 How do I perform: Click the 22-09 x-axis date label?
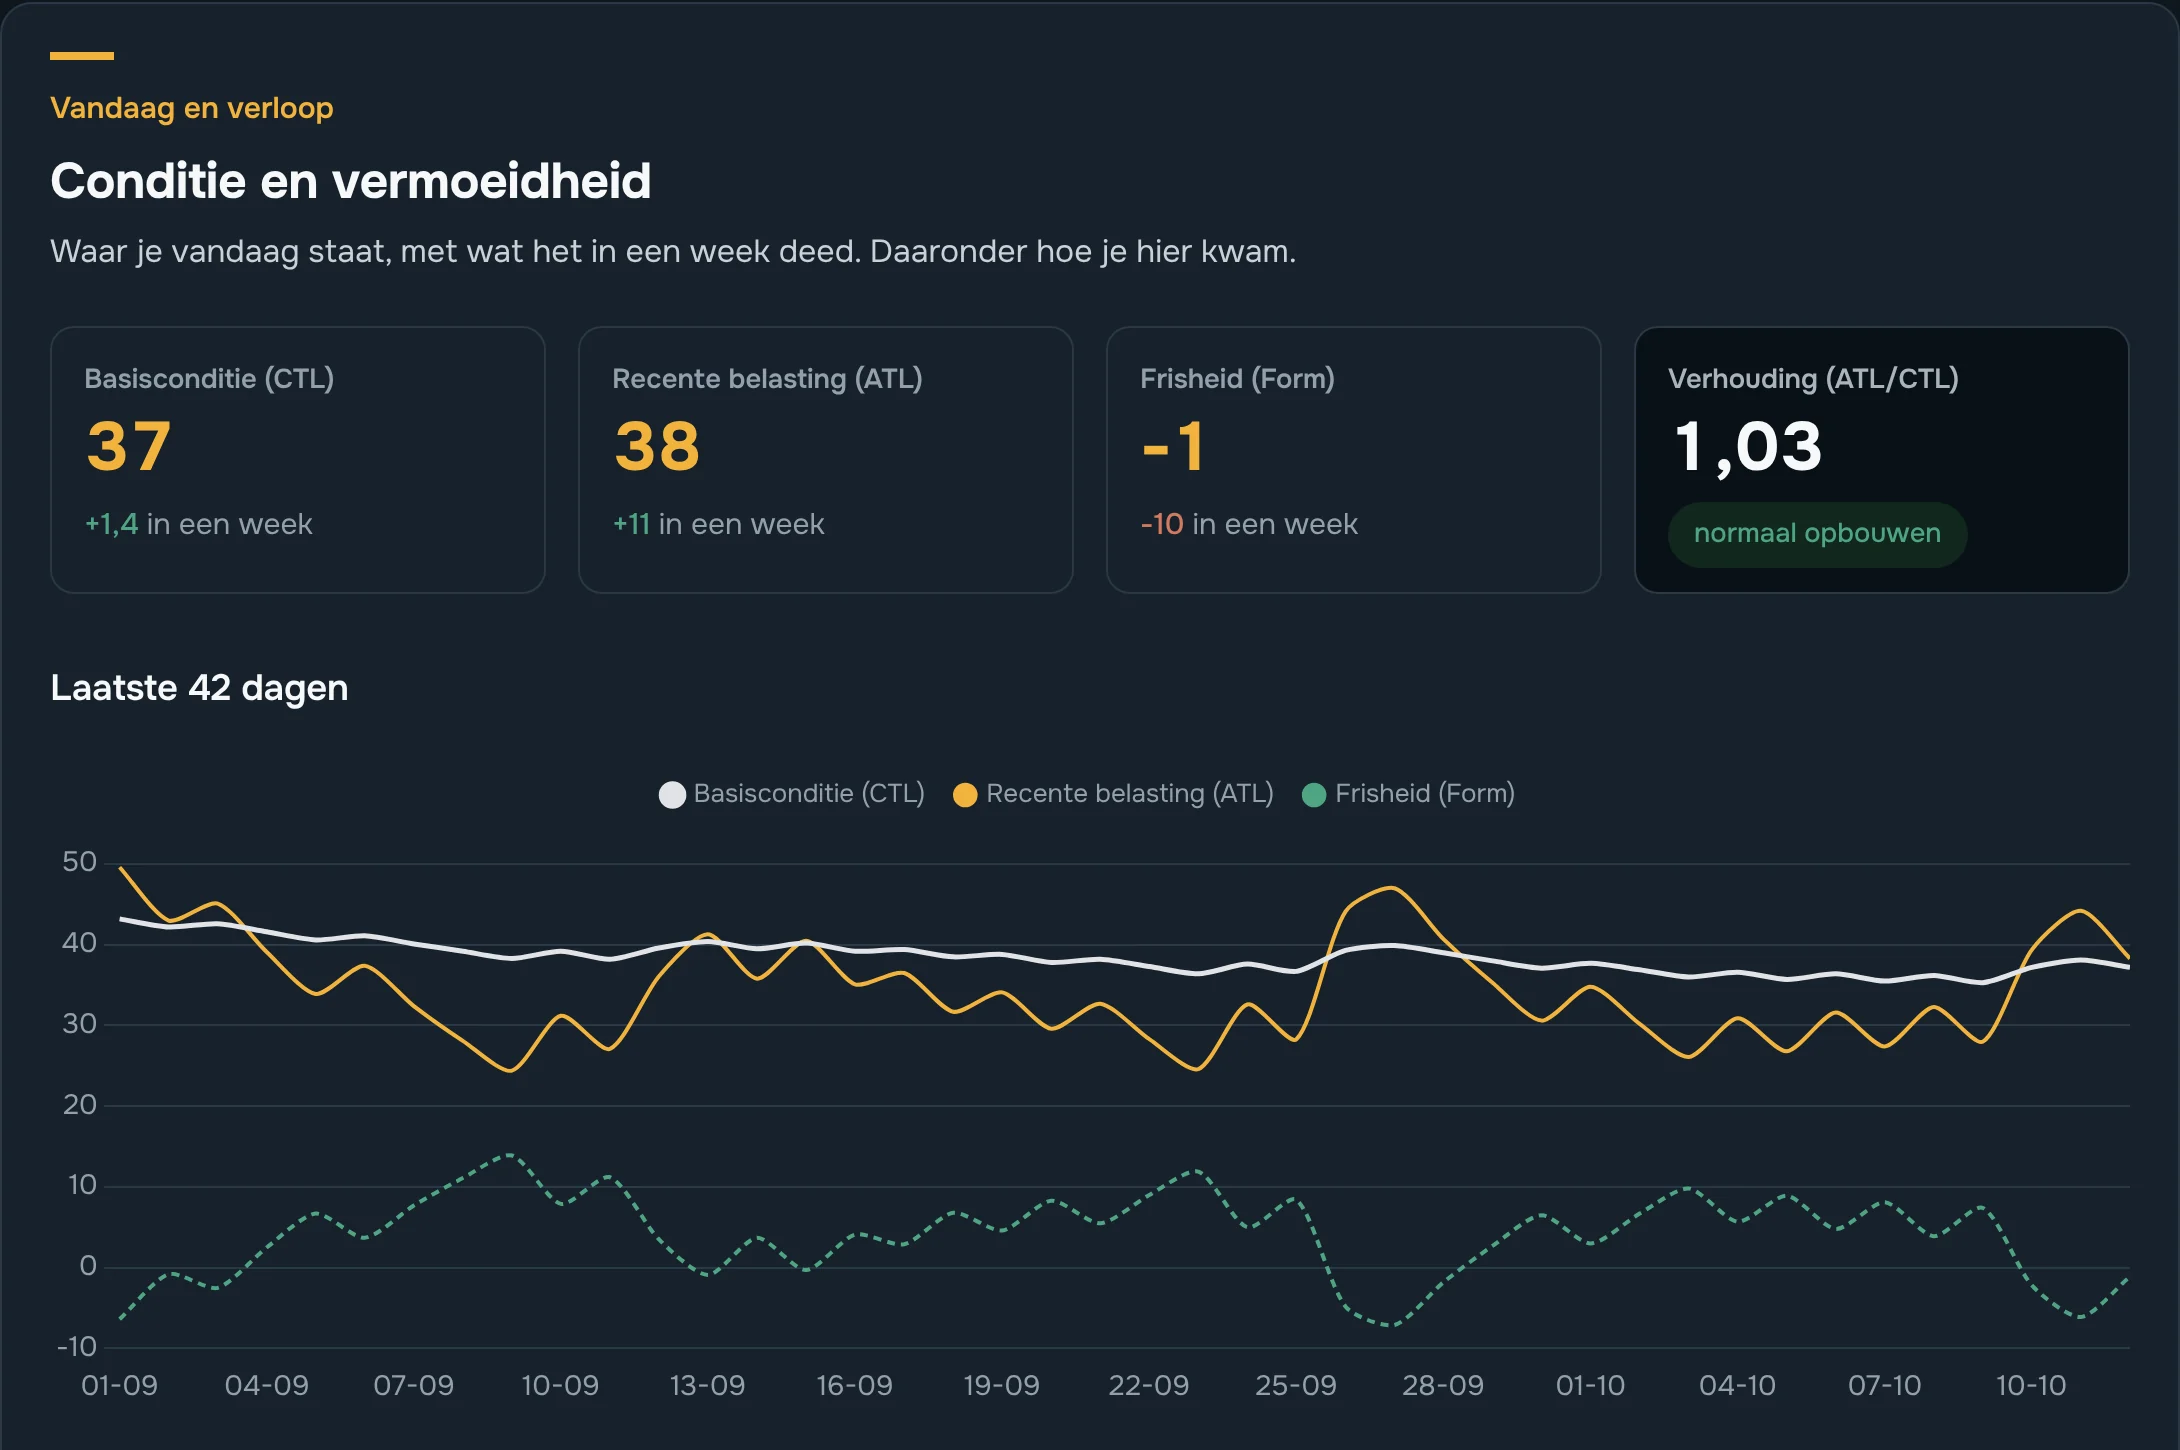coord(1148,1386)
